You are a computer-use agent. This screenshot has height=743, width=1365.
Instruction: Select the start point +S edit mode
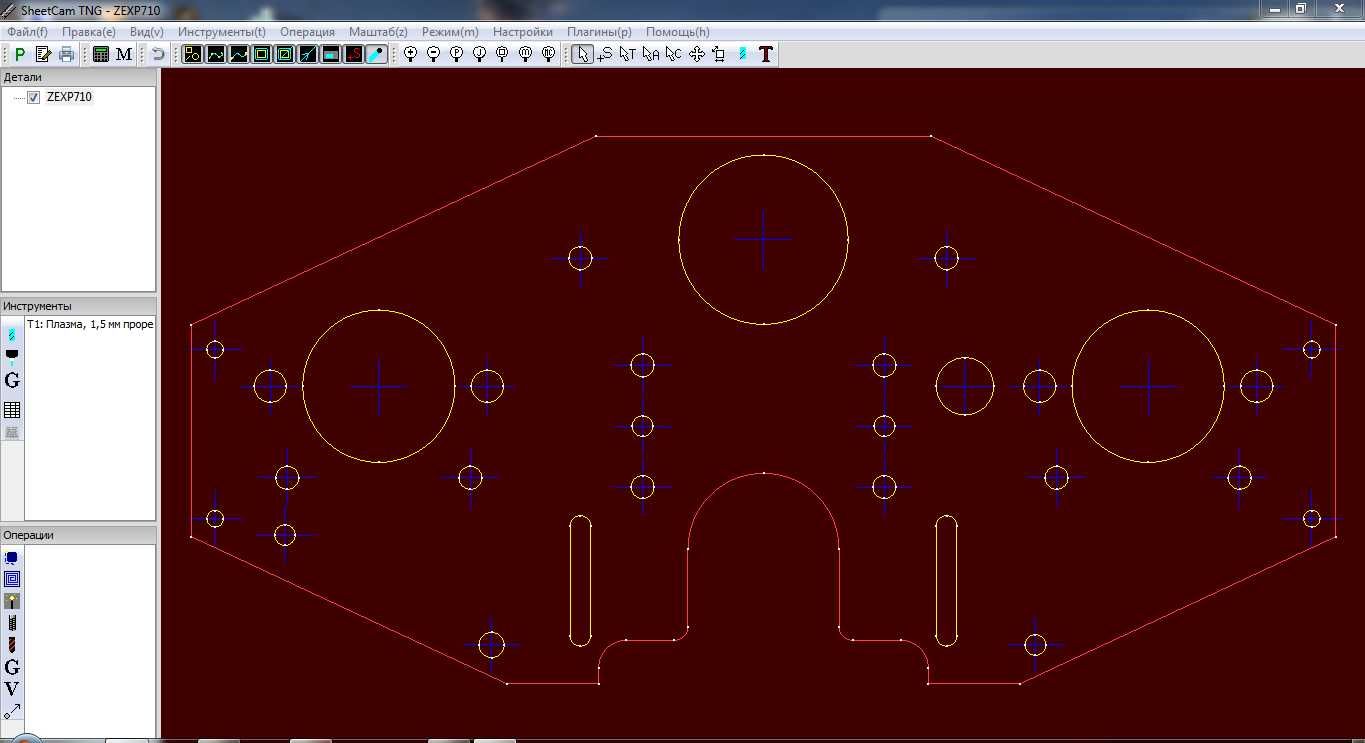[605, 54]
